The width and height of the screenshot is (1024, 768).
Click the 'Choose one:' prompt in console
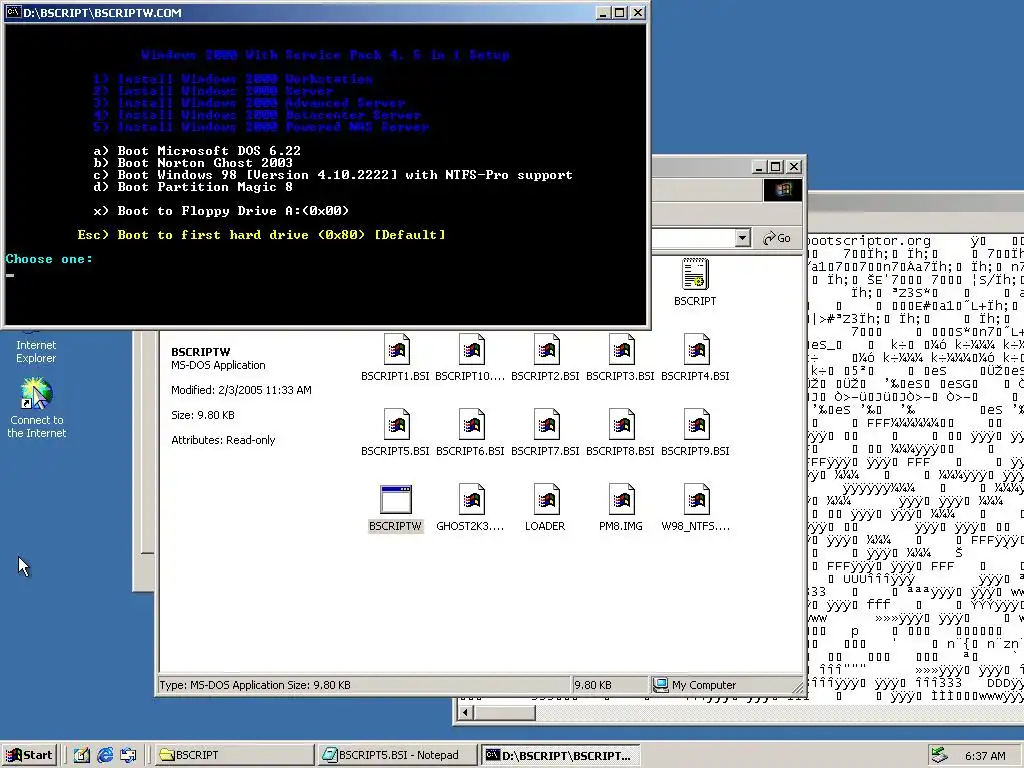coord(49,259)
